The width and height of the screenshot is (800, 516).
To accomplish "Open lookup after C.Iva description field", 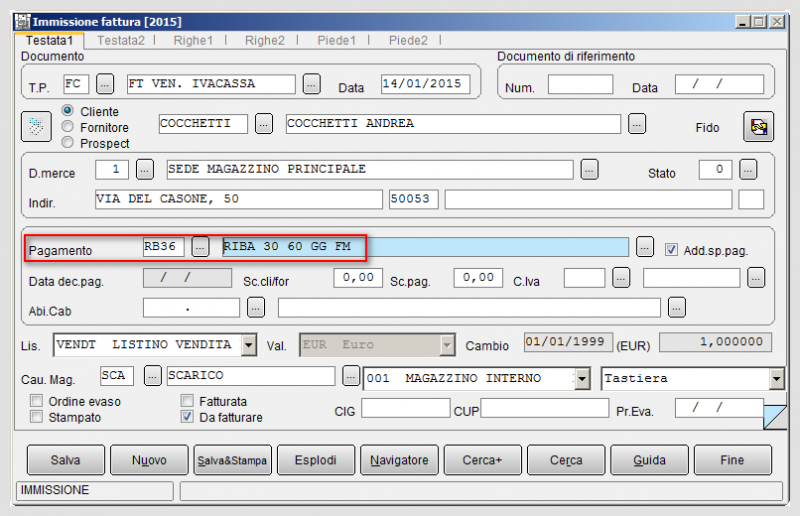I will 756,278.
